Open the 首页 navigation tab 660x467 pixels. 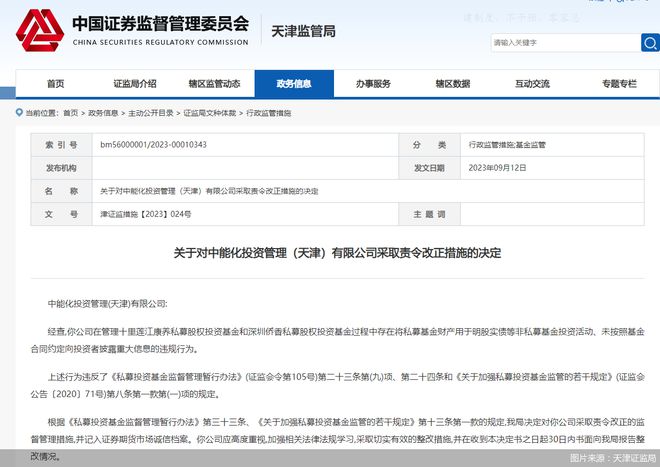(x=56, y=84)
